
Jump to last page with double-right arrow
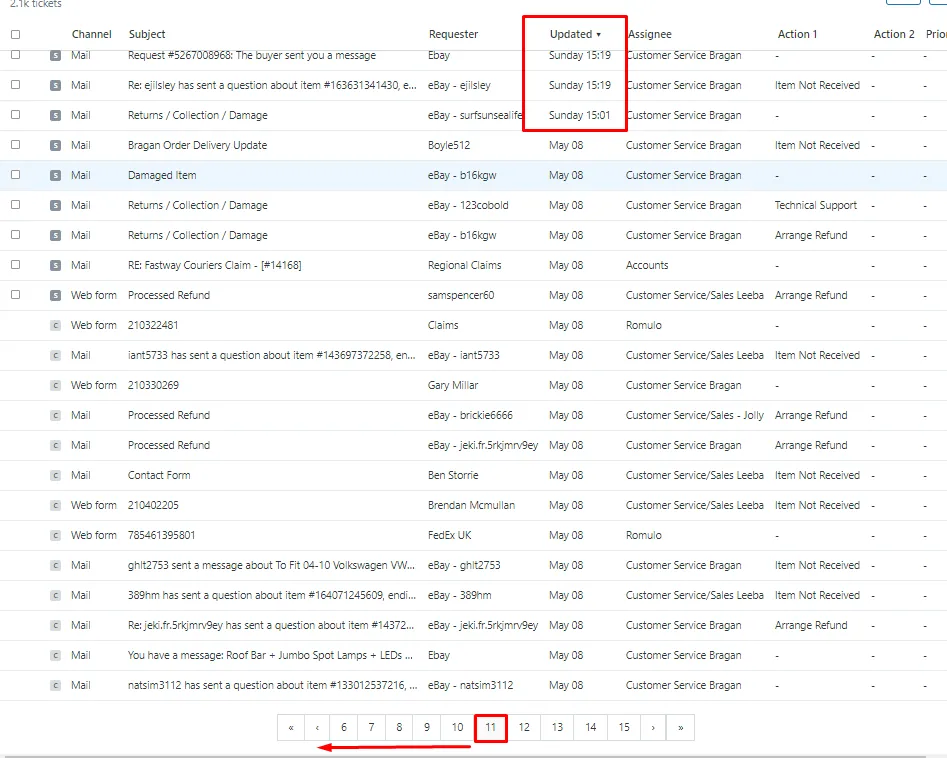click(681, 727)
